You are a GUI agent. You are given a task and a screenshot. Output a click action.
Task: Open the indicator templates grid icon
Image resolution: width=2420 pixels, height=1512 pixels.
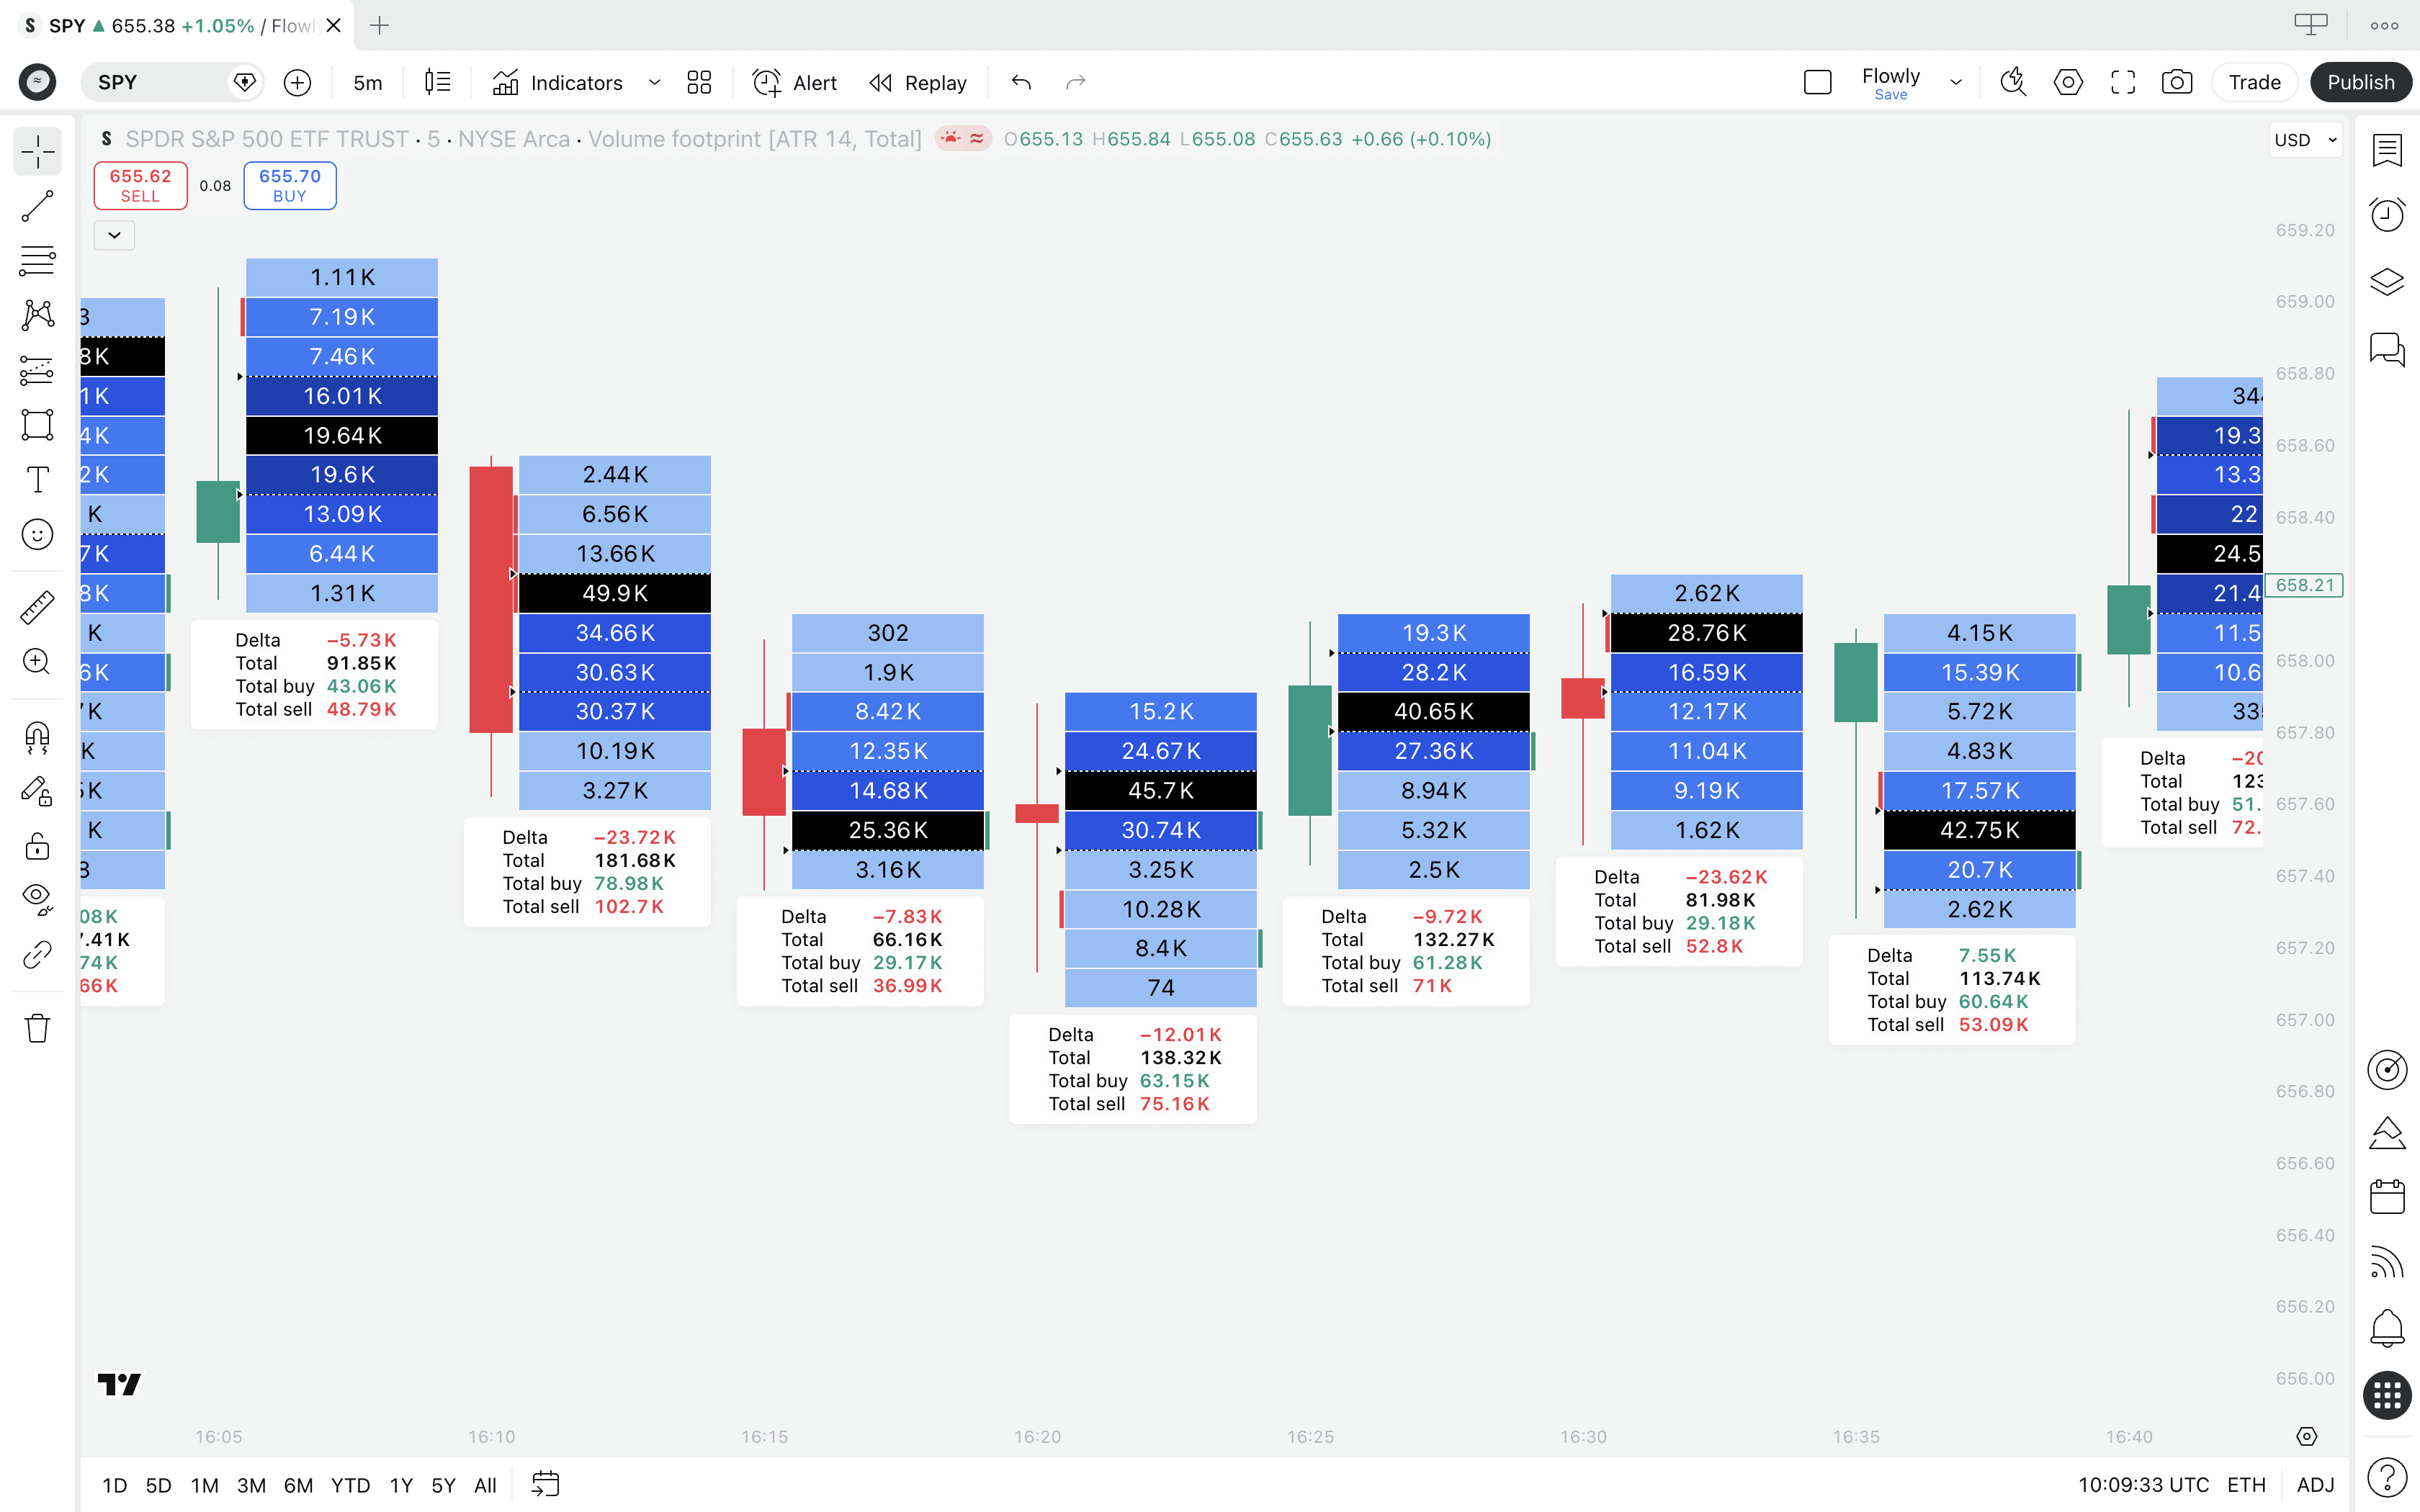click(x=699, y=82)
